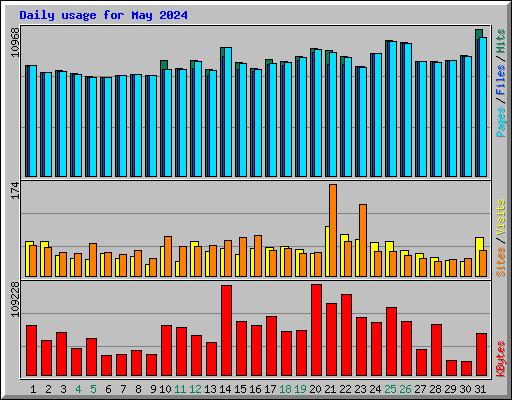Click the cyan pages bar for day 1

33,121
